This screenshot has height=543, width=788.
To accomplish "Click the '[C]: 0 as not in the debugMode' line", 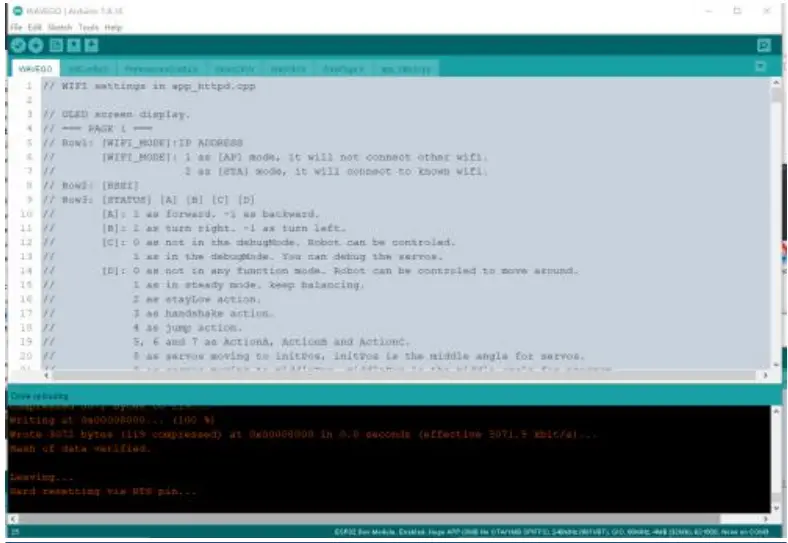I will pyautogui.click(x=249, y=242).
